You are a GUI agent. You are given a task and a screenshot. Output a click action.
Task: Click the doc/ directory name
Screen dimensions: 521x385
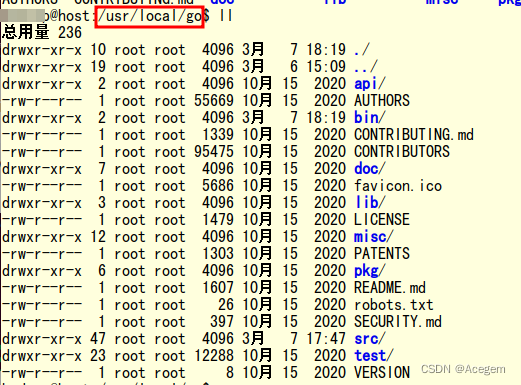tap(370, 169)
